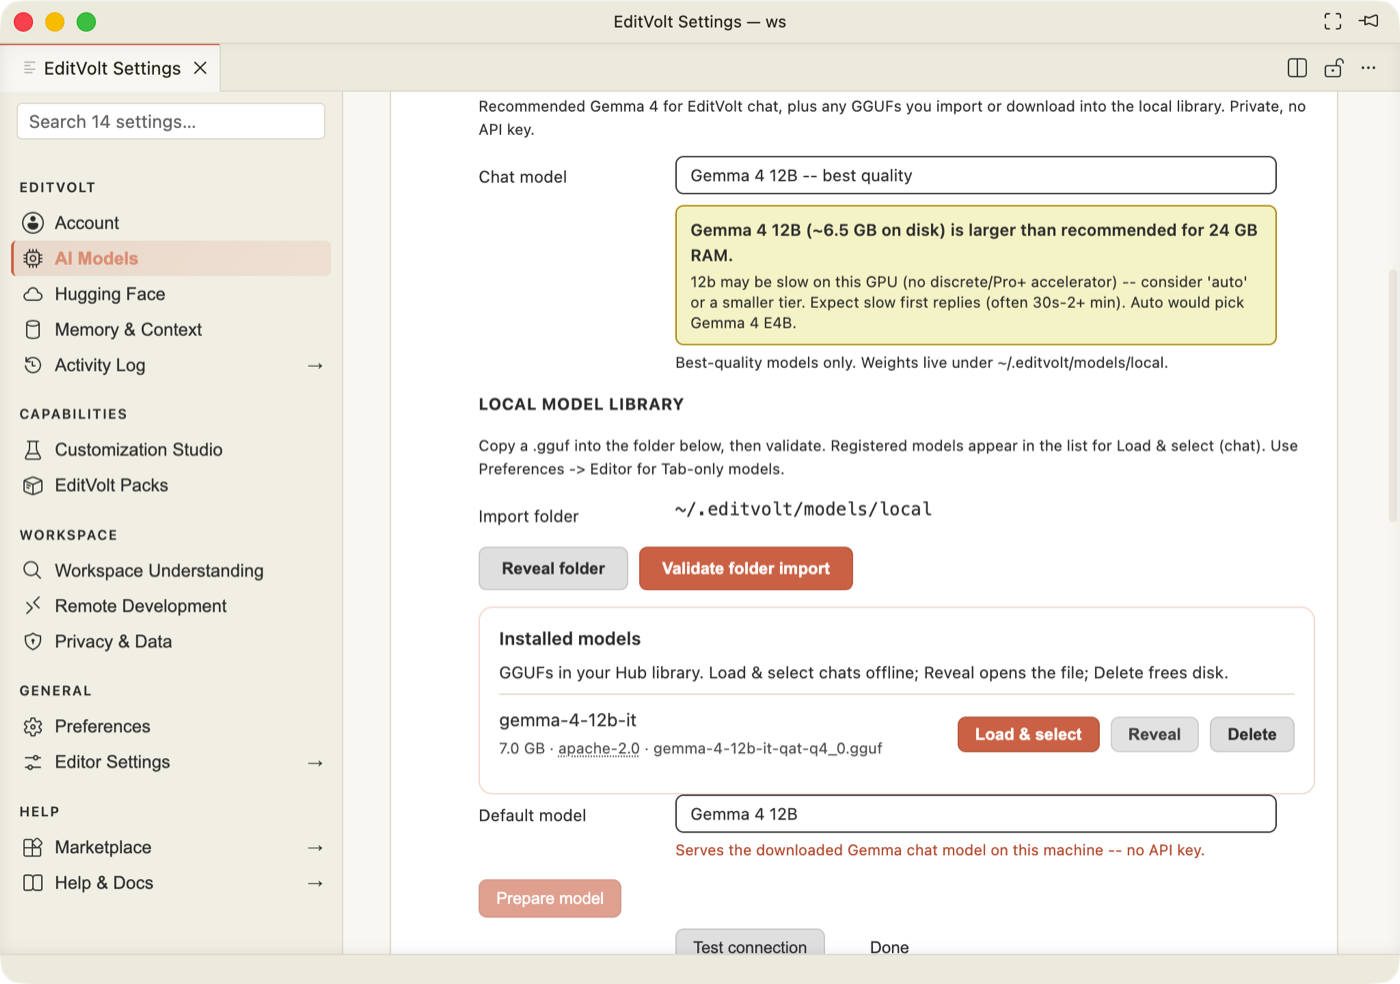
Task: Click the Privacy & Data shield icon
Action: [x=33, y=642]
